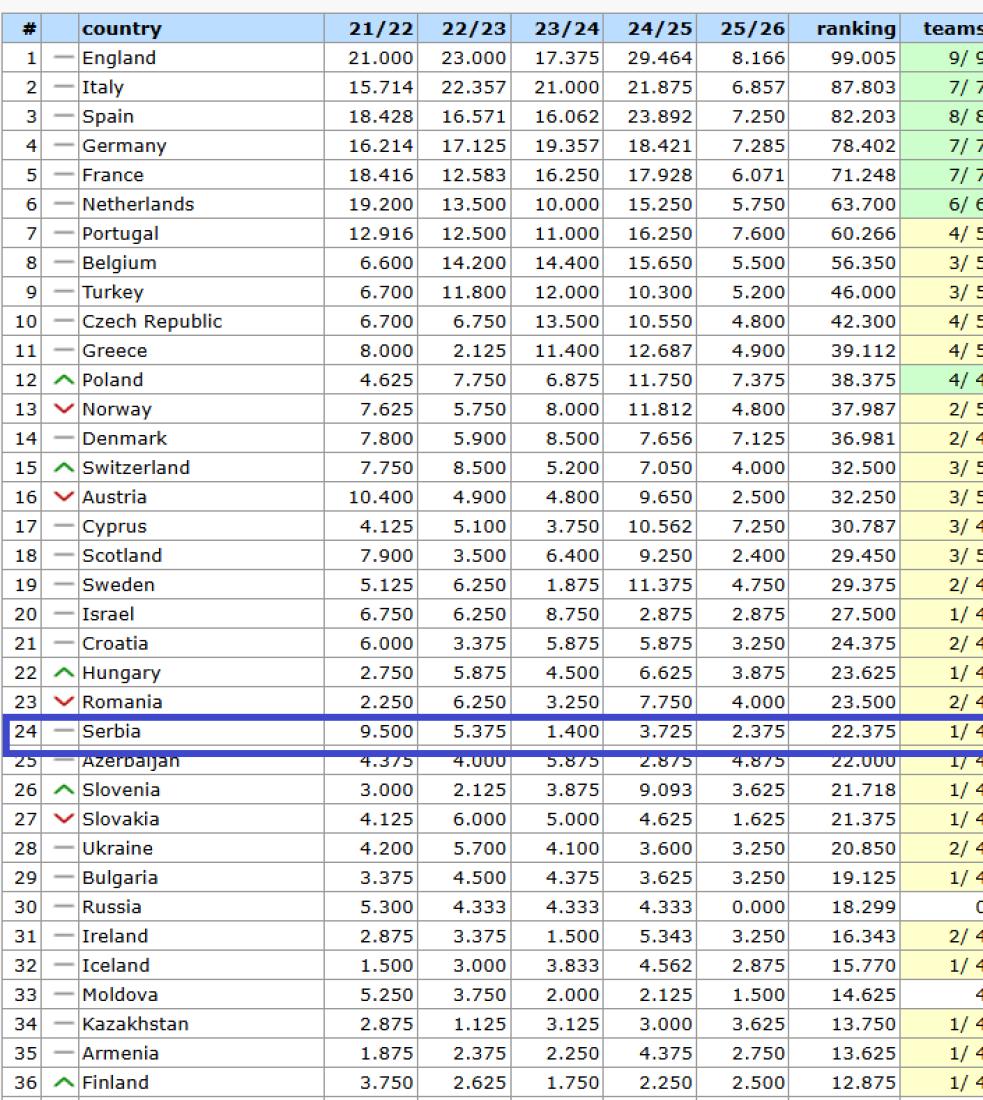The image size is (983, 1100).
Task: Click Serbia's ranking value 22.375
Action: 863,732
